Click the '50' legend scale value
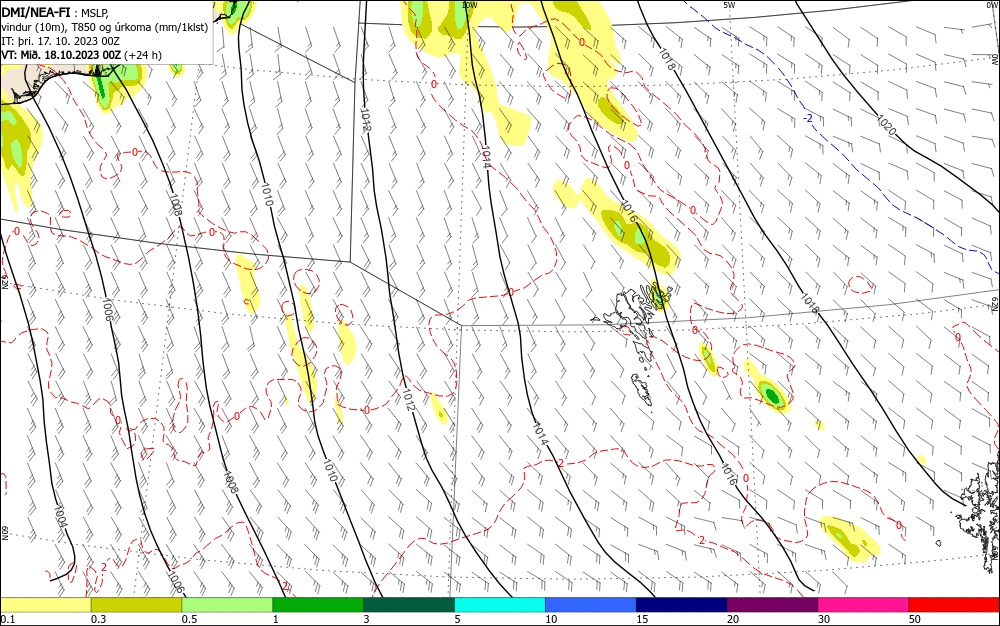1000x626 pixels. [915, 619]
